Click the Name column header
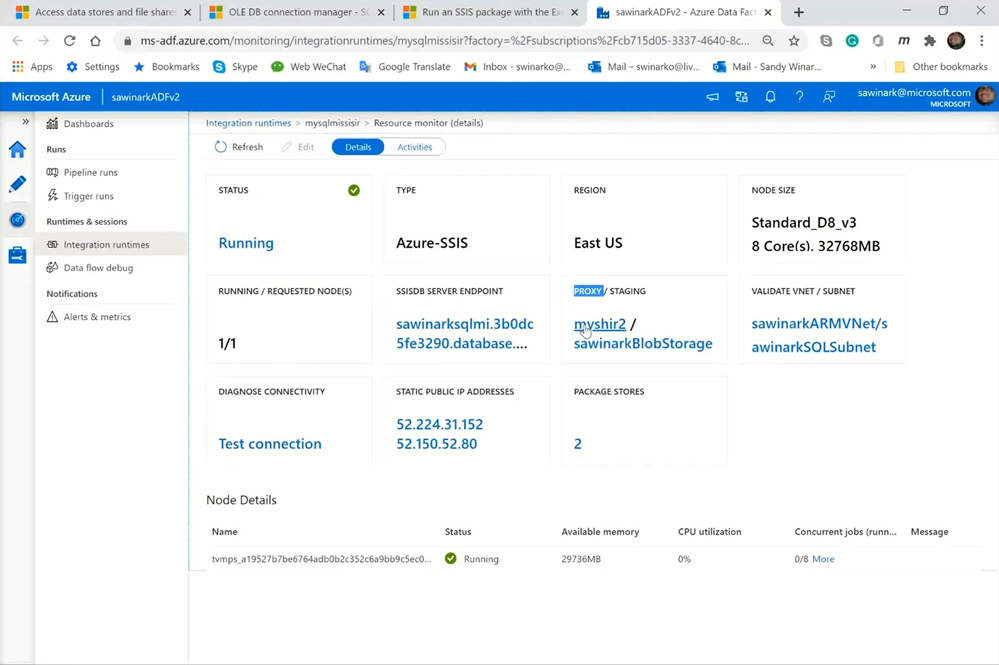Viewport: 999px width, 665px height. pyautogui.click(x=224, y=531)
